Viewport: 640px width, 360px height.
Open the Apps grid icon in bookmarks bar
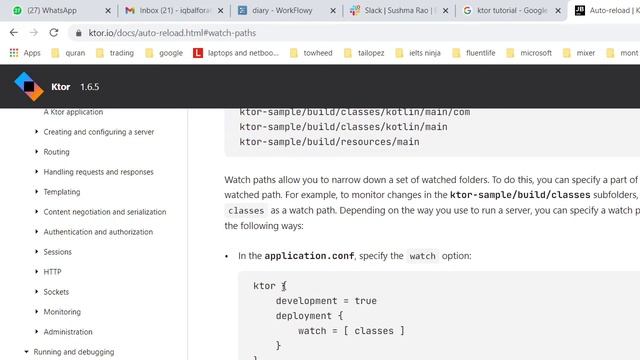coord(14,53)
